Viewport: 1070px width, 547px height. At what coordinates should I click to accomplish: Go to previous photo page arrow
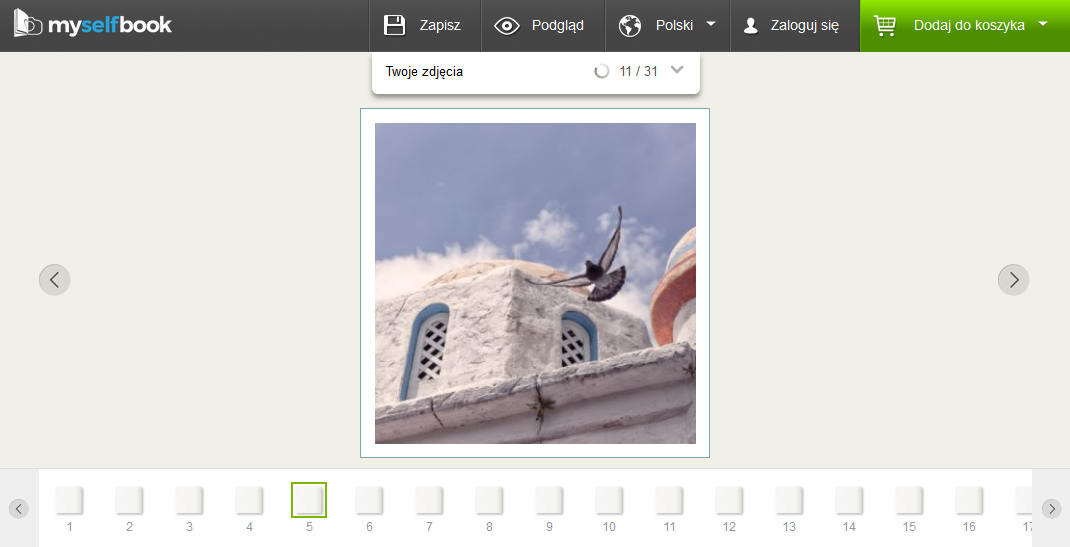[55, 280]
